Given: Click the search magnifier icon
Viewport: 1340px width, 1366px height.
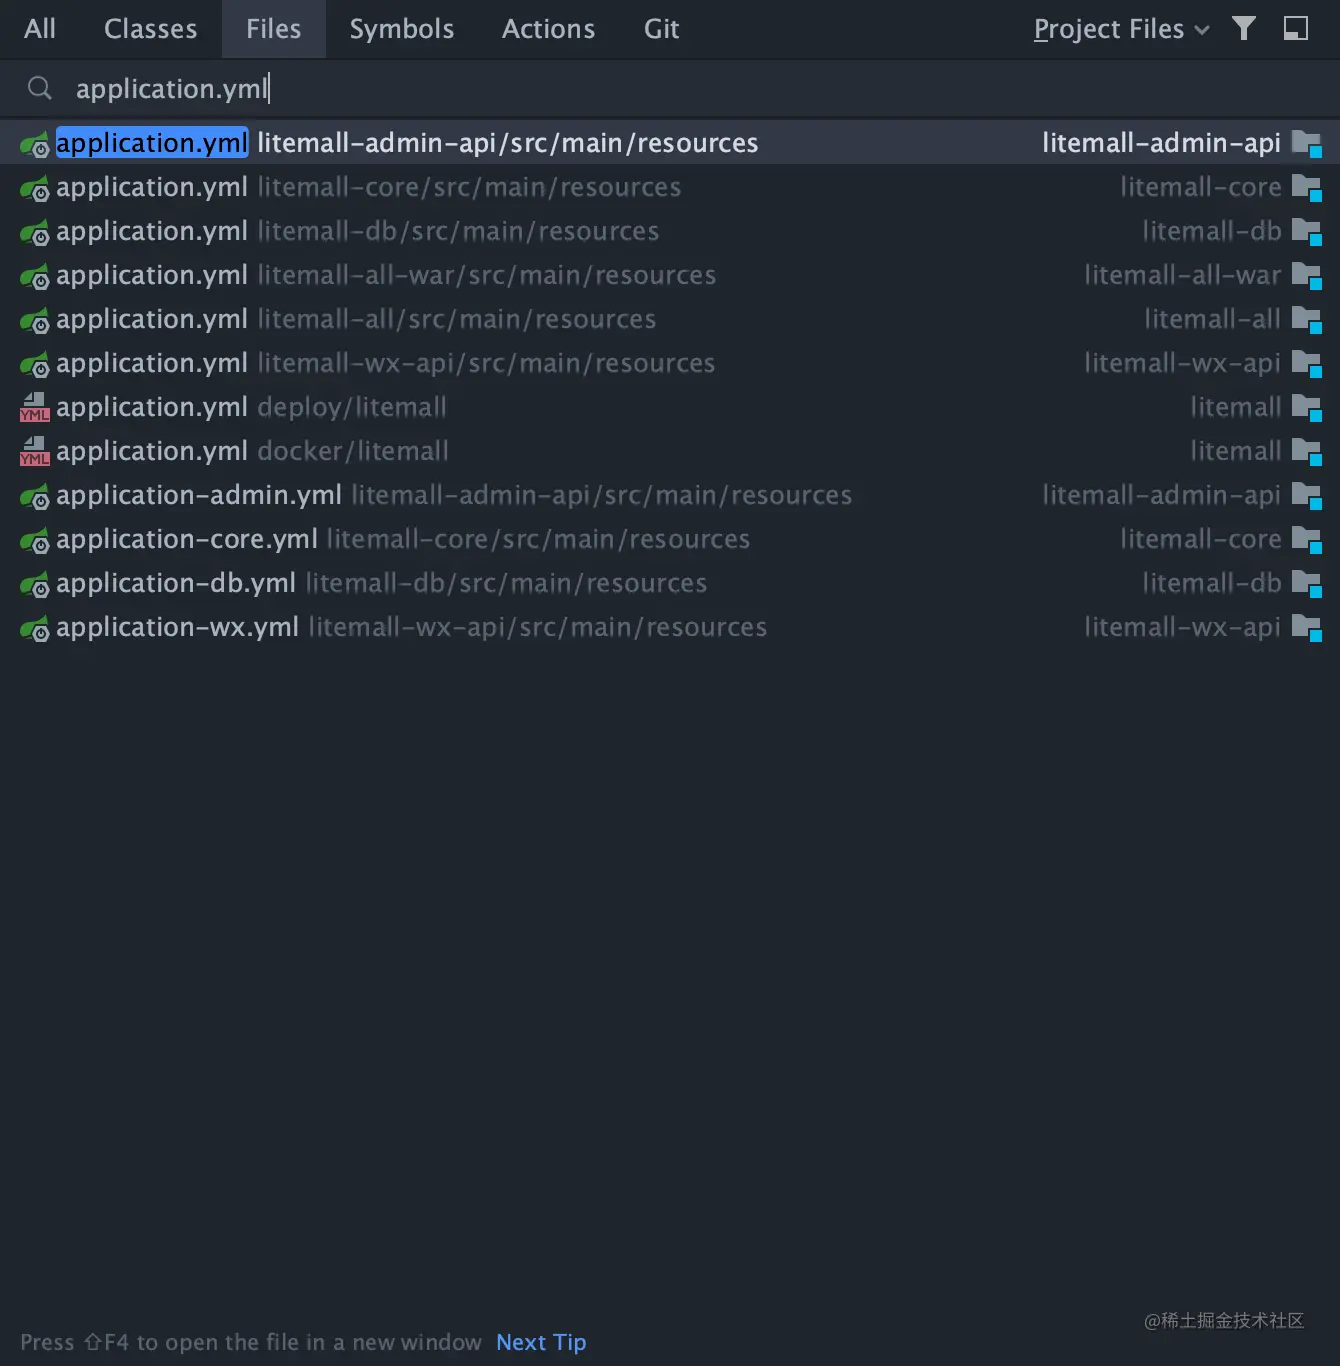Looking at the screenshot, I should (x=40, y=89).
